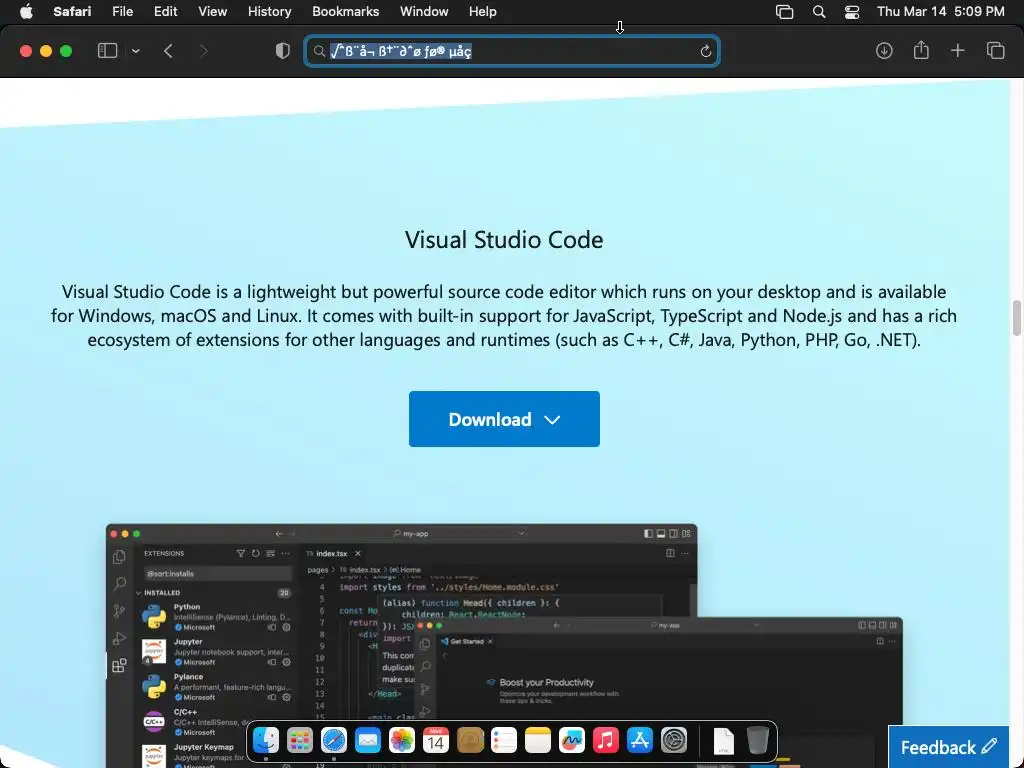The height and width of the screenshot is (768, 1024).
Task: Go back to the previous page
Action: coord(168,51)
